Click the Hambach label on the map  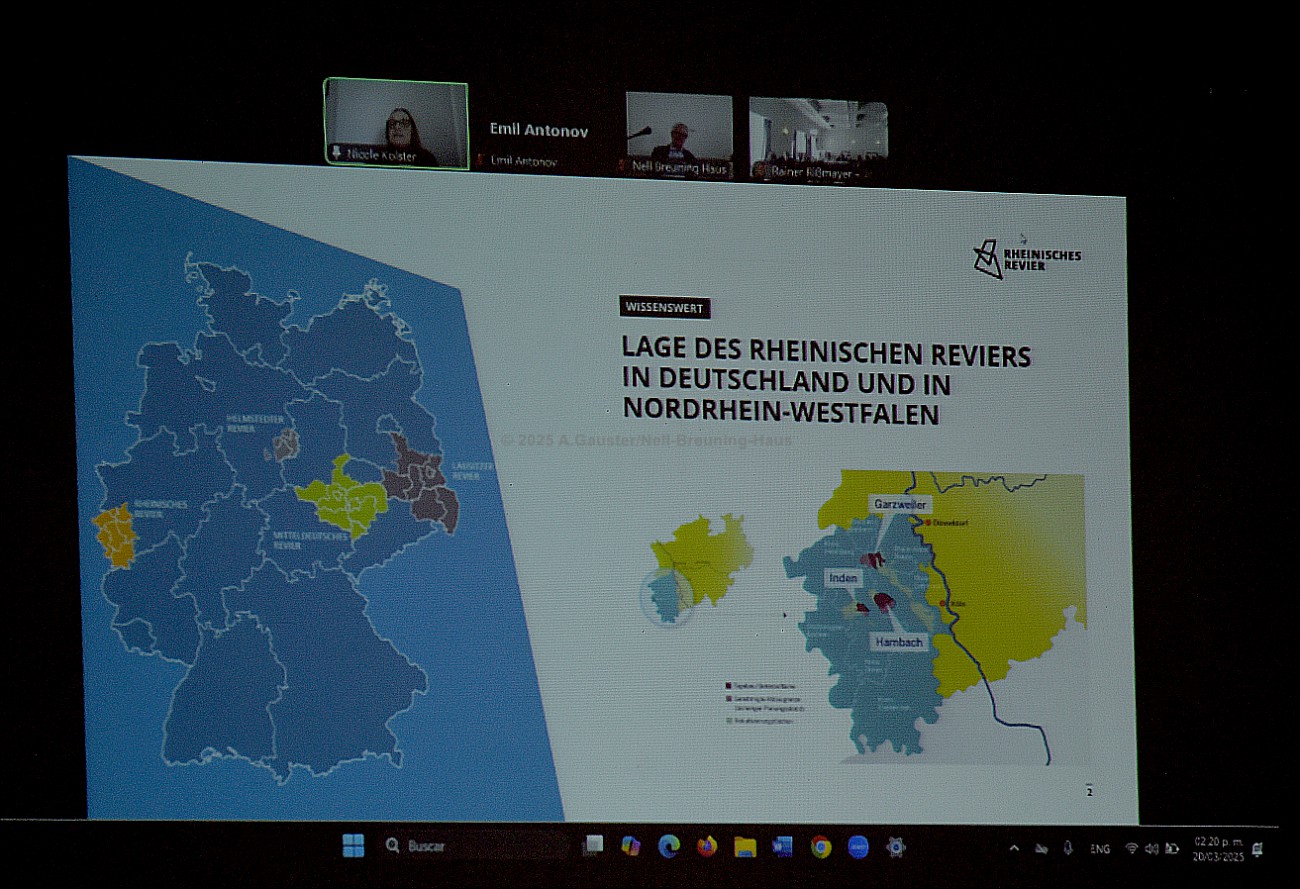point(897,642)
